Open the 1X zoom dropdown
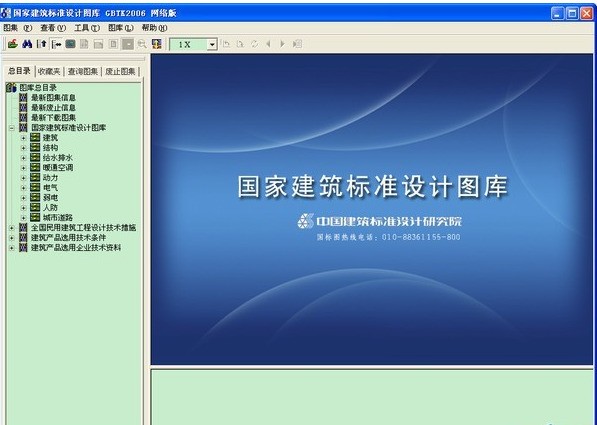This screenshot has height=425, width=597. pyautogui.click(x=212, y=45)
